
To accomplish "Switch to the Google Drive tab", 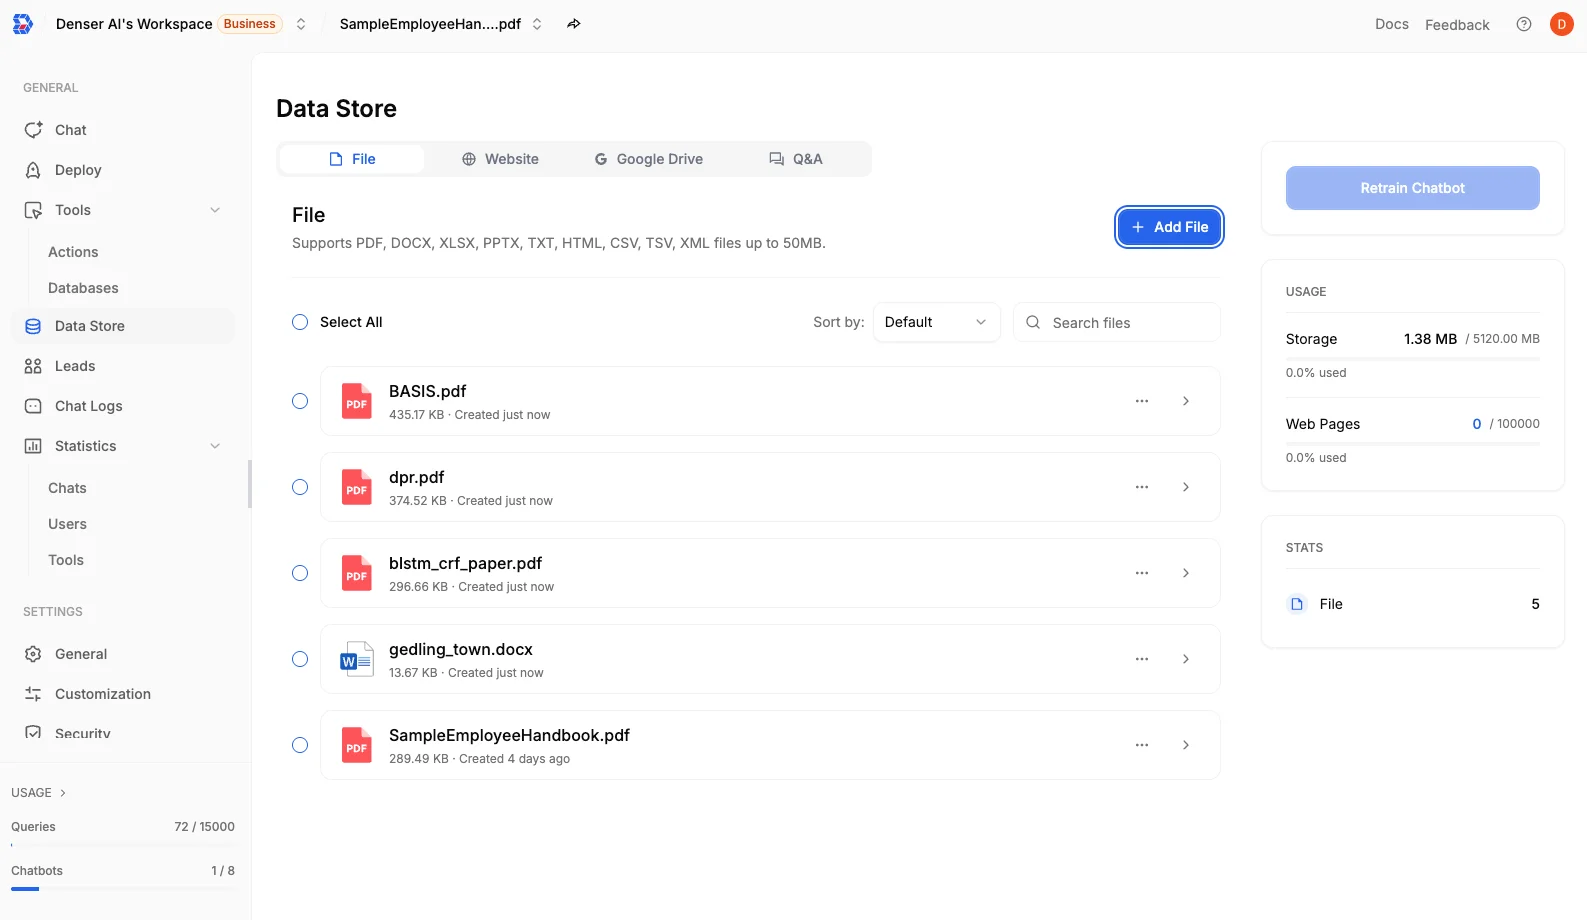I will [x=648, y=159].
